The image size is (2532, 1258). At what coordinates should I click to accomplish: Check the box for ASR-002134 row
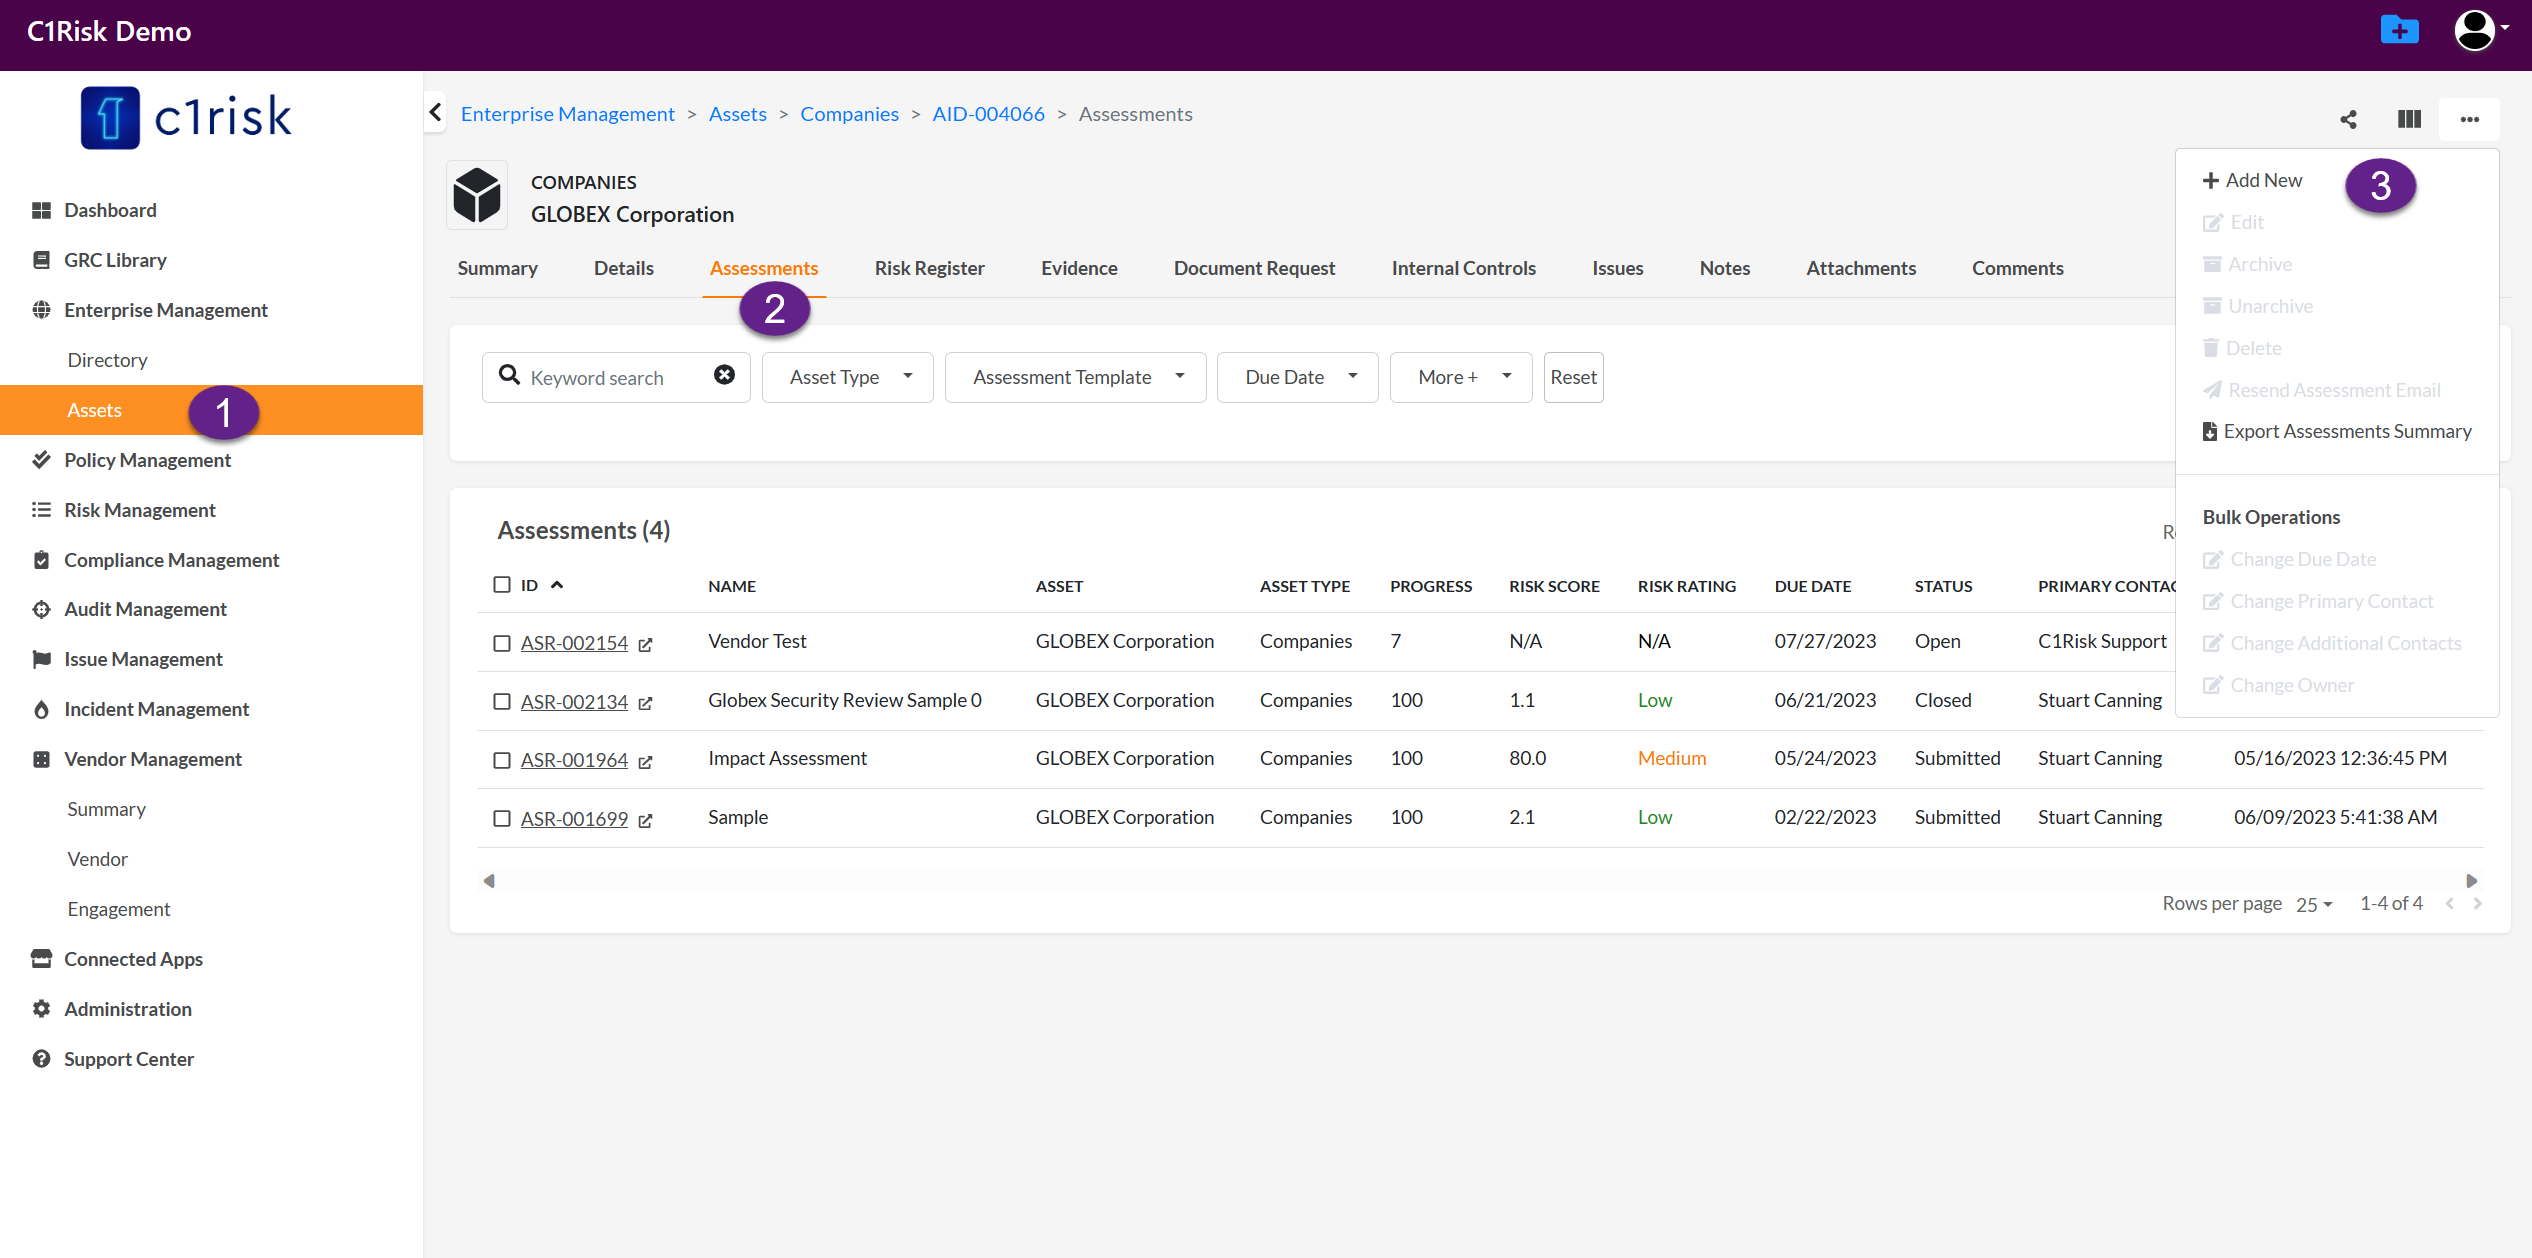tap(502, 702)
